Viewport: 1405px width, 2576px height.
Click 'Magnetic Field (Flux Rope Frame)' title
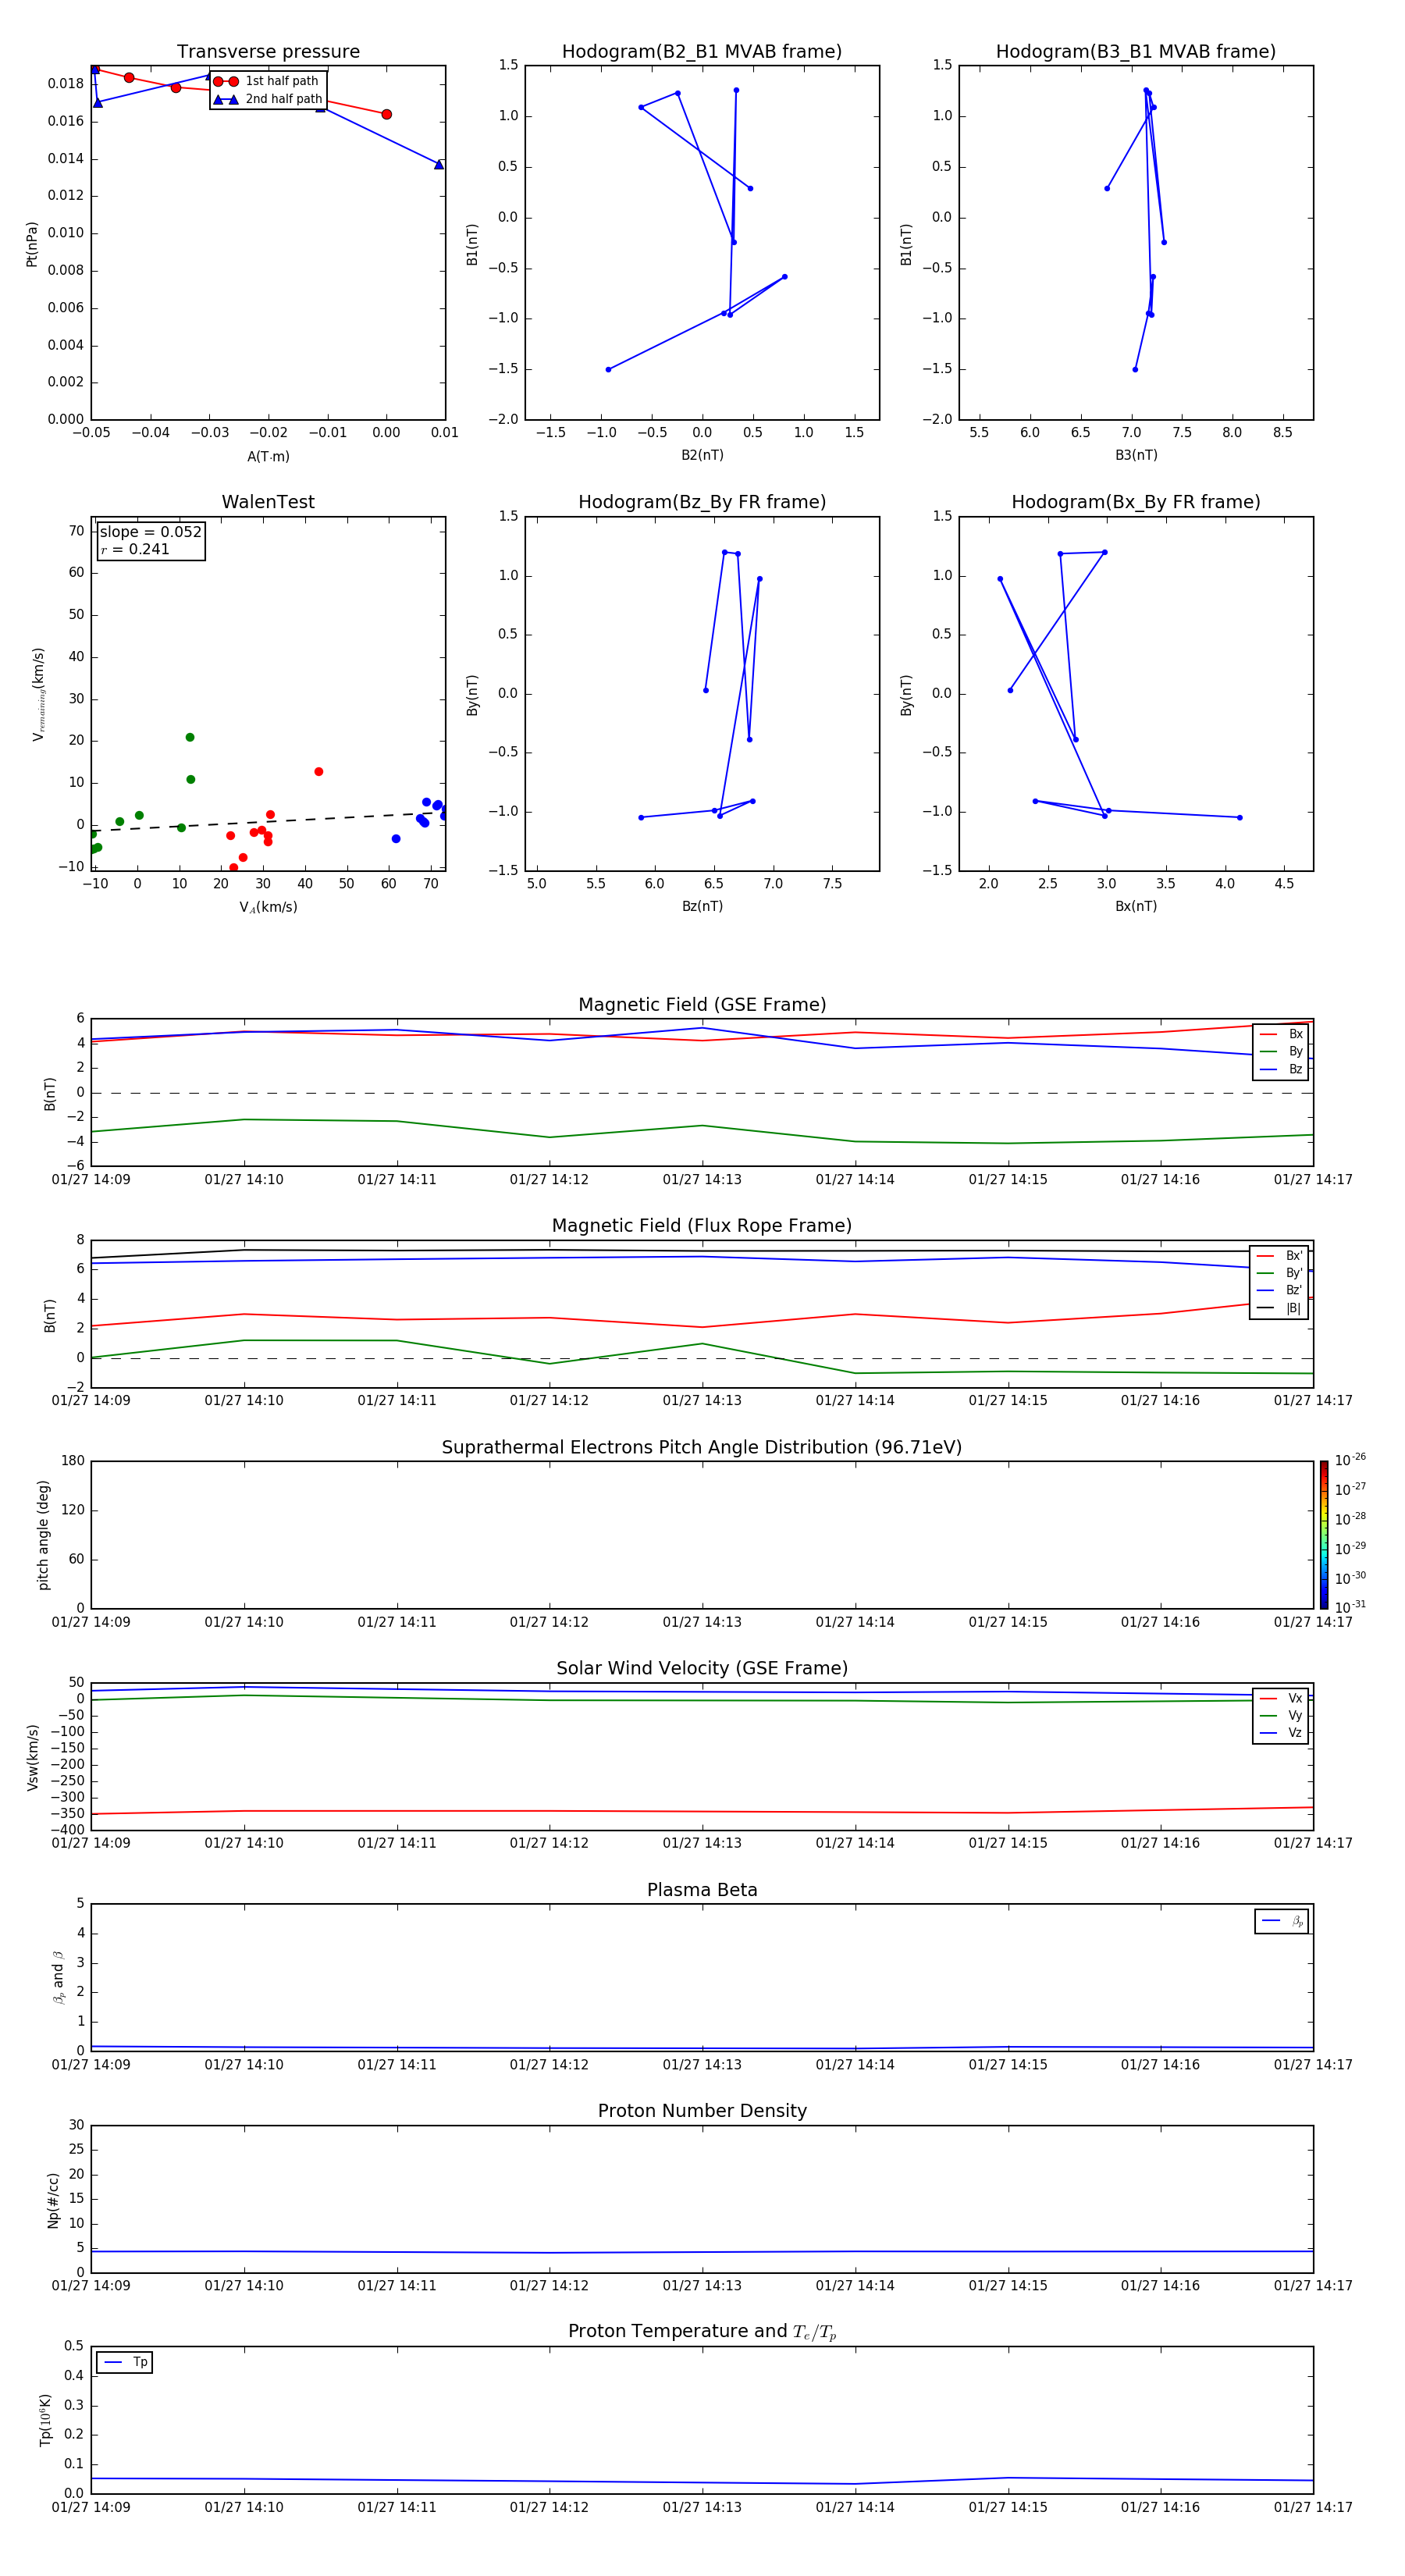coord(702,1226)
